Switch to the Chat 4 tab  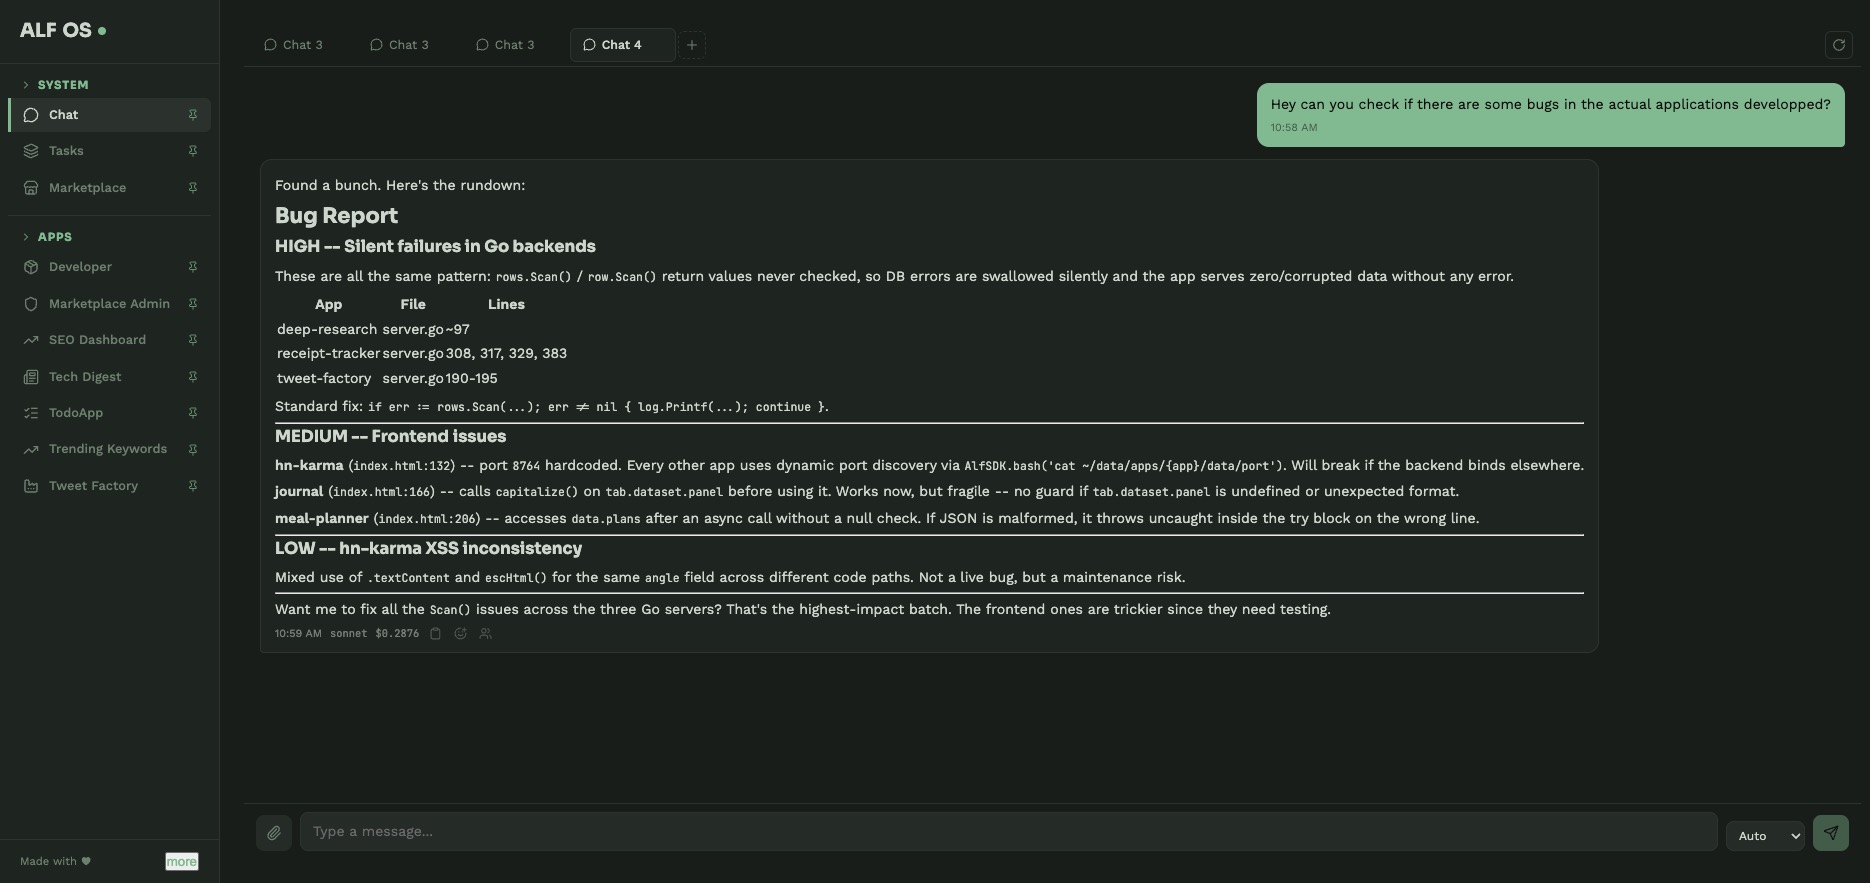622,45
